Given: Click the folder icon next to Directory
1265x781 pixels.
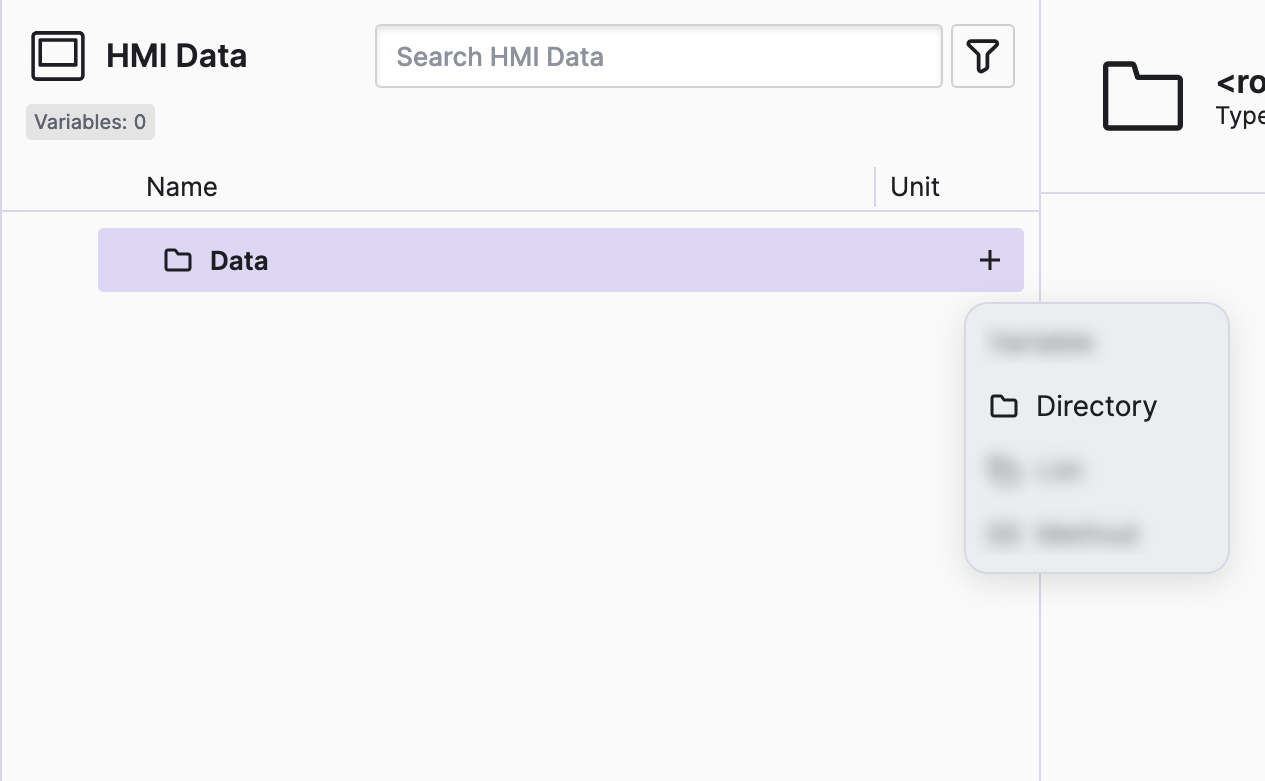Looking at the screenshot, I should pyautogui.click(x=1003, y=406).
